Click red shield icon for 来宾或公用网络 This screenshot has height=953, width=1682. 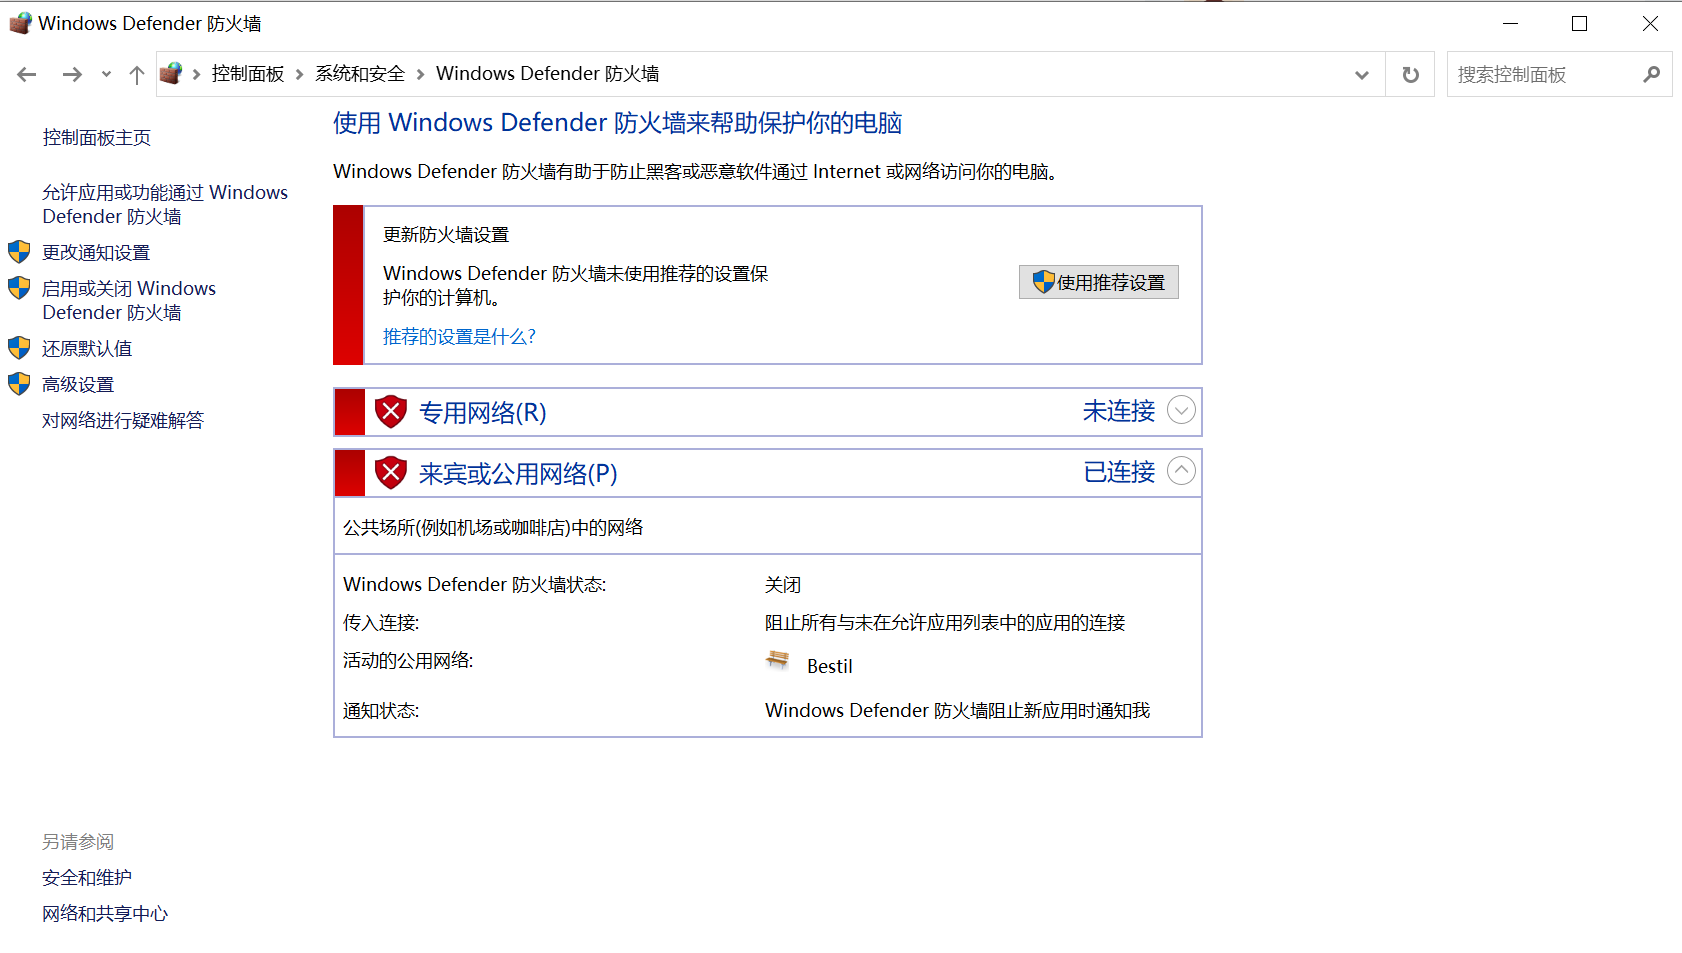coord(391,473)
